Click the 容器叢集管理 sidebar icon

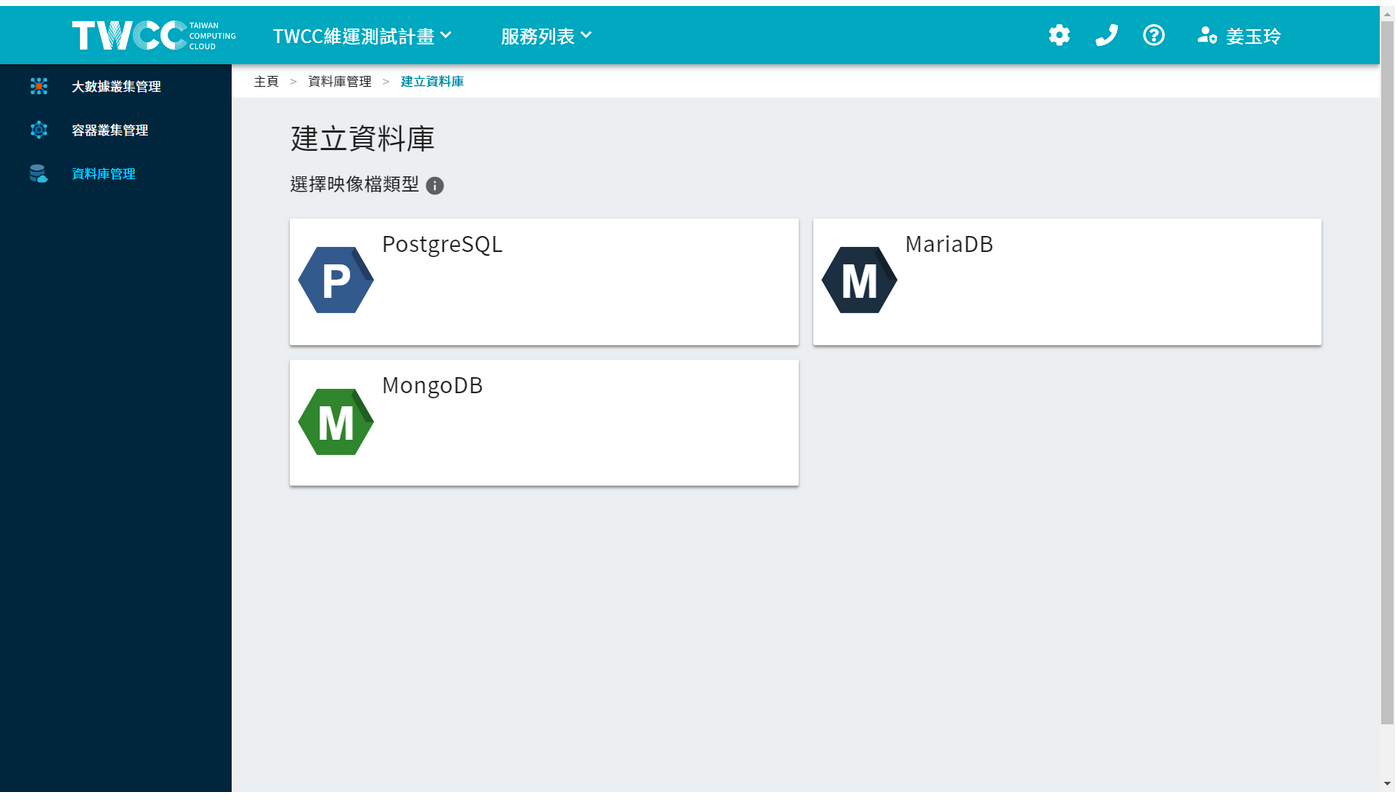point(39,130)
